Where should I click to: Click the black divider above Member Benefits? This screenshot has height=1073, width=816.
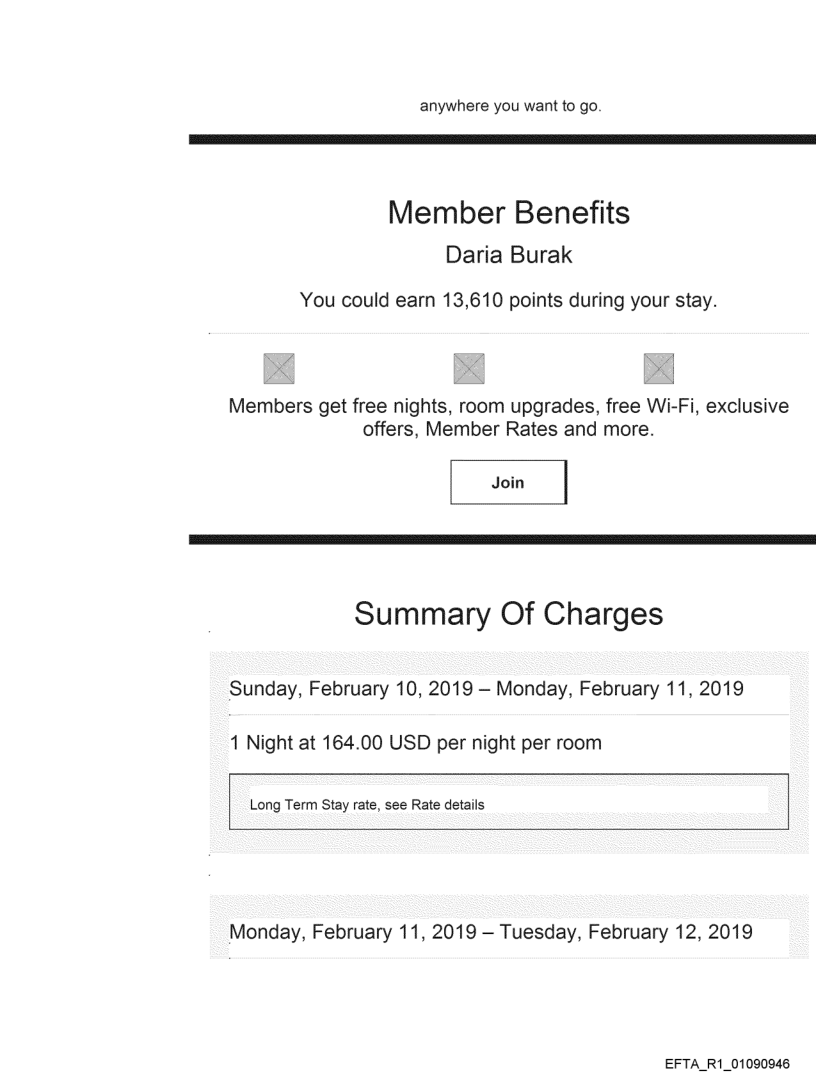[502, 138]
